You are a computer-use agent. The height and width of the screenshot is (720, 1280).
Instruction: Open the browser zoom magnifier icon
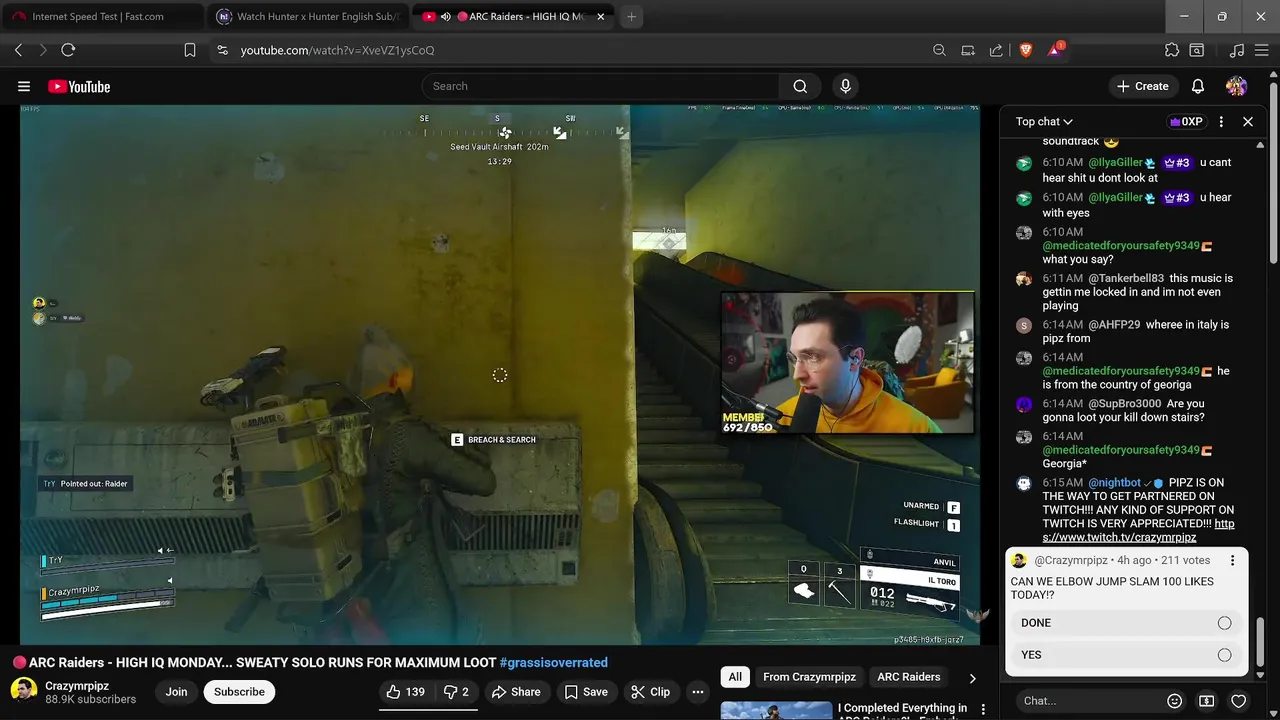(939, 50)
